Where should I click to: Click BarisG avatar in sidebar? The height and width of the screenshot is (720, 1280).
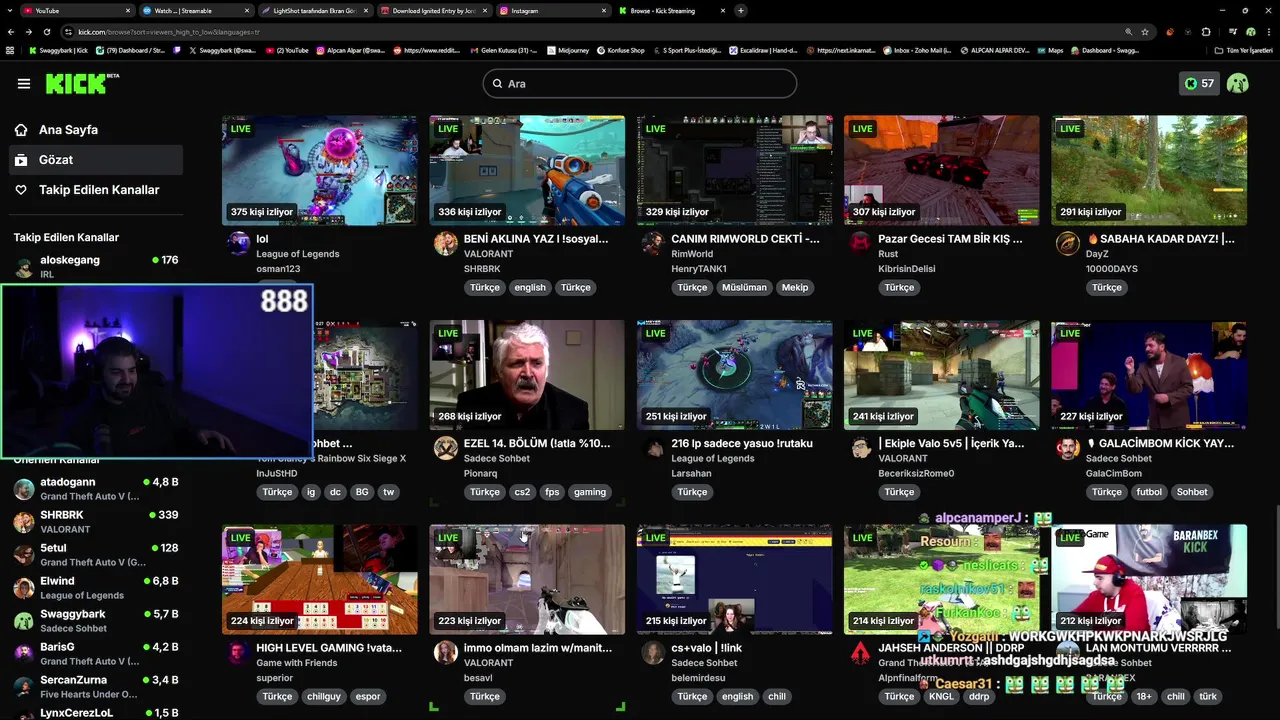point(24,654)
